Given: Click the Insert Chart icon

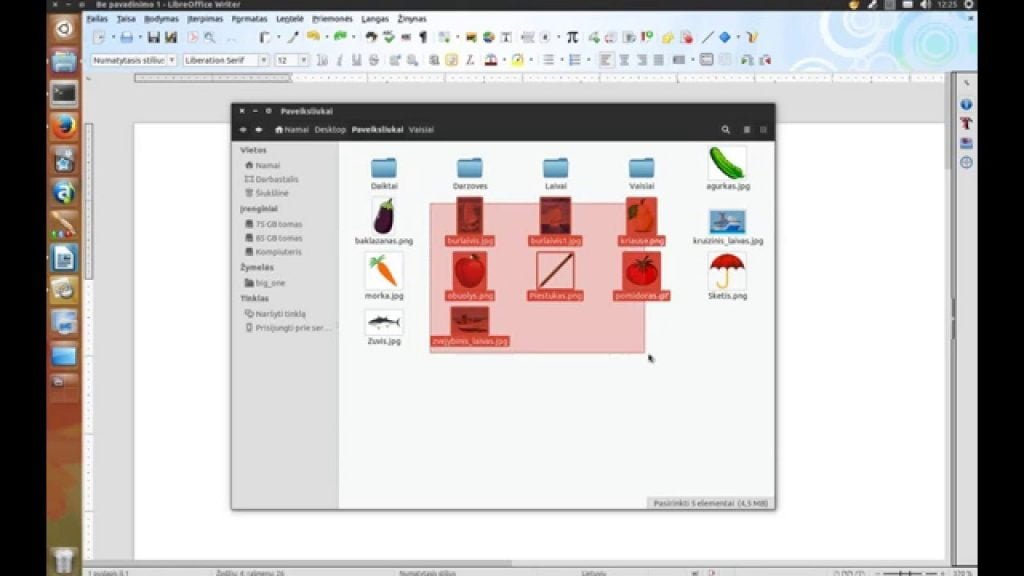Looking at the screenshot, I should (x=488, y=38).
